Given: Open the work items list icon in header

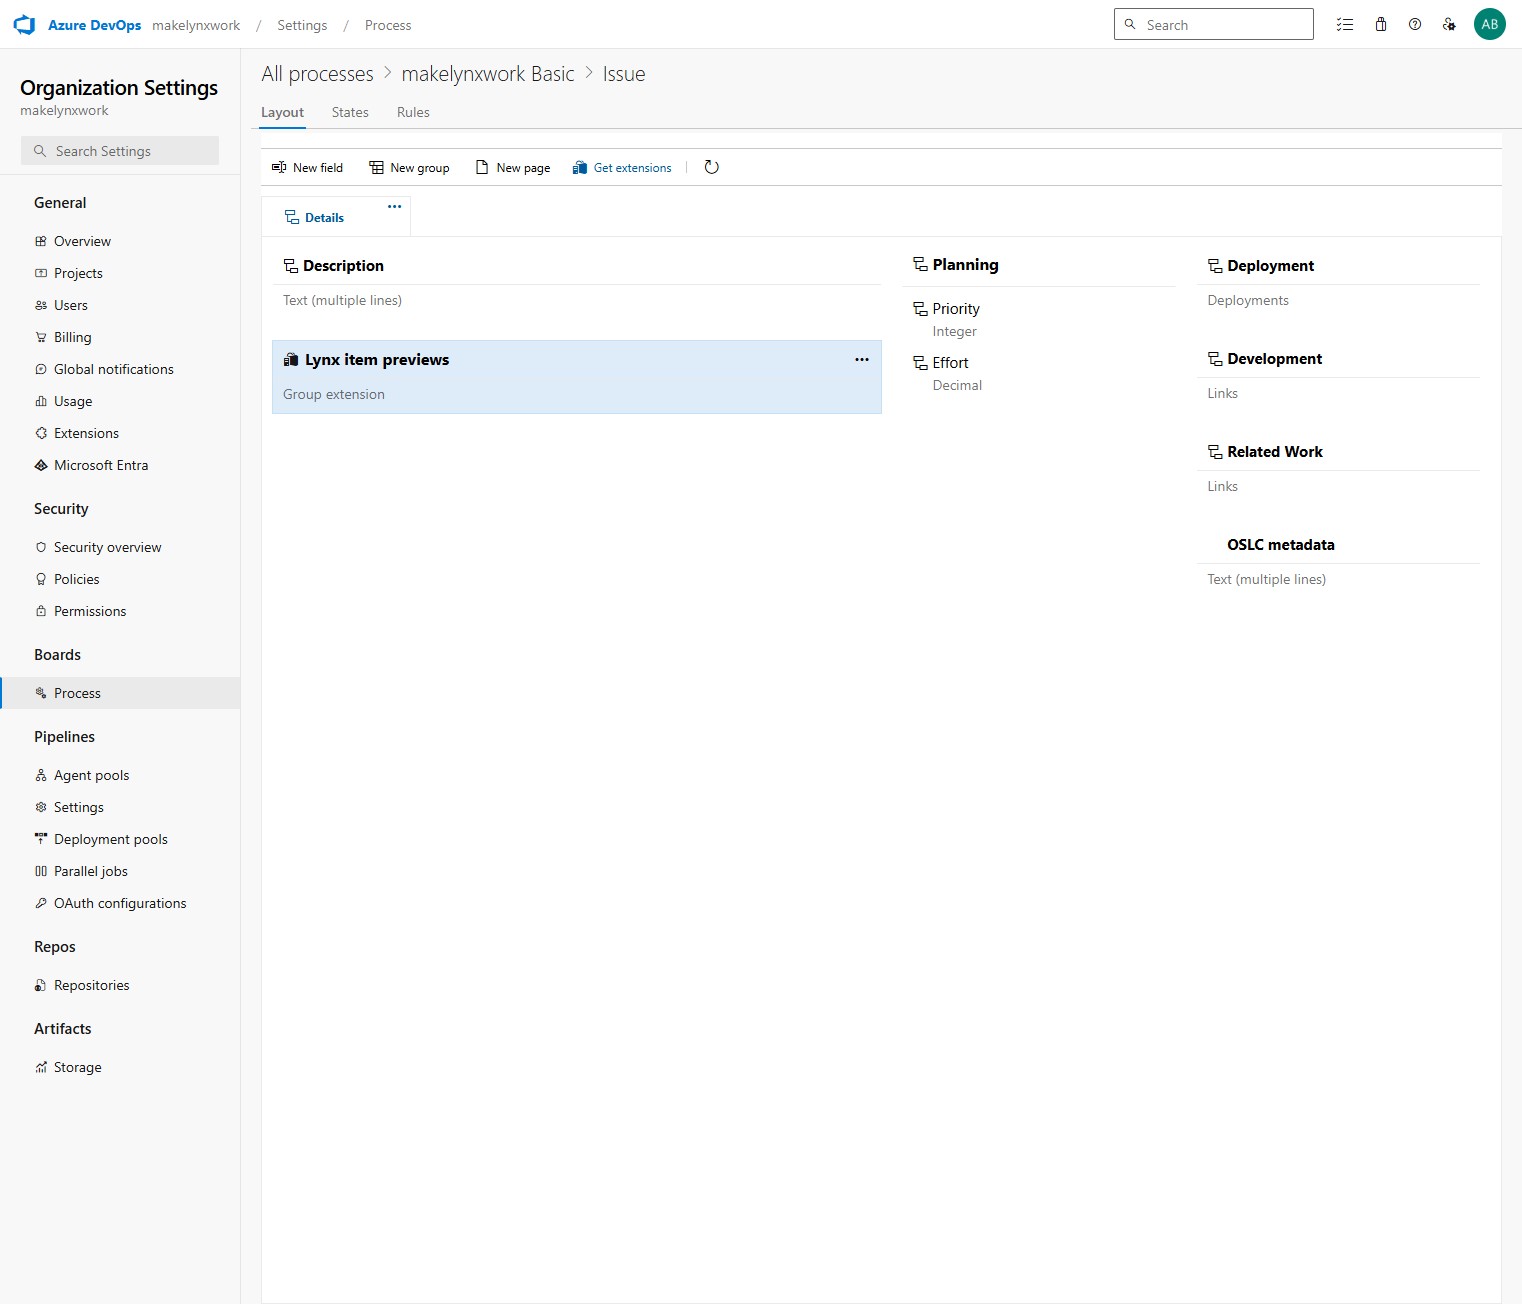Looking at the screenshot, I should coord(1345,25).
